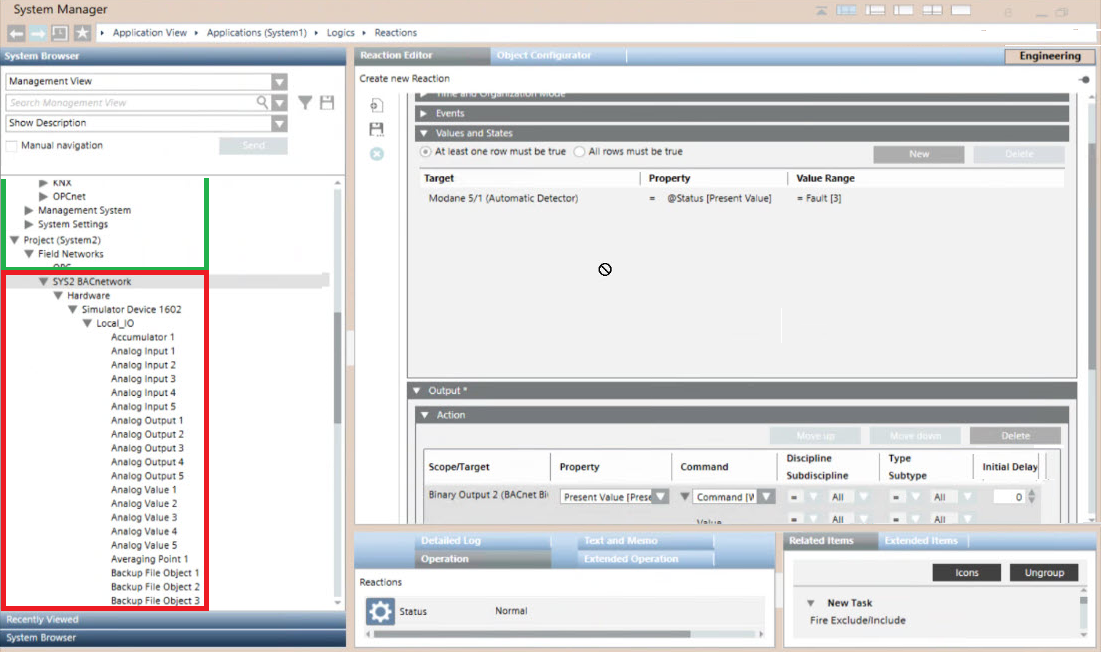Click the Ungroup button in Related Items
This screenshot has height=652, width=1101.
pos(1044,573)
